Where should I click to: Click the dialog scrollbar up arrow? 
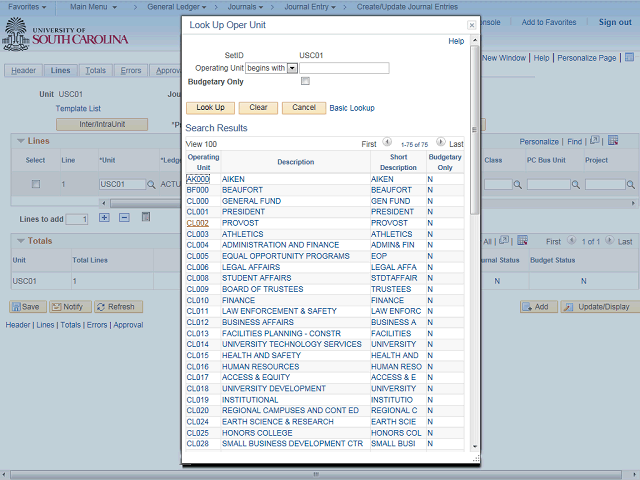(x=474, y=40)
